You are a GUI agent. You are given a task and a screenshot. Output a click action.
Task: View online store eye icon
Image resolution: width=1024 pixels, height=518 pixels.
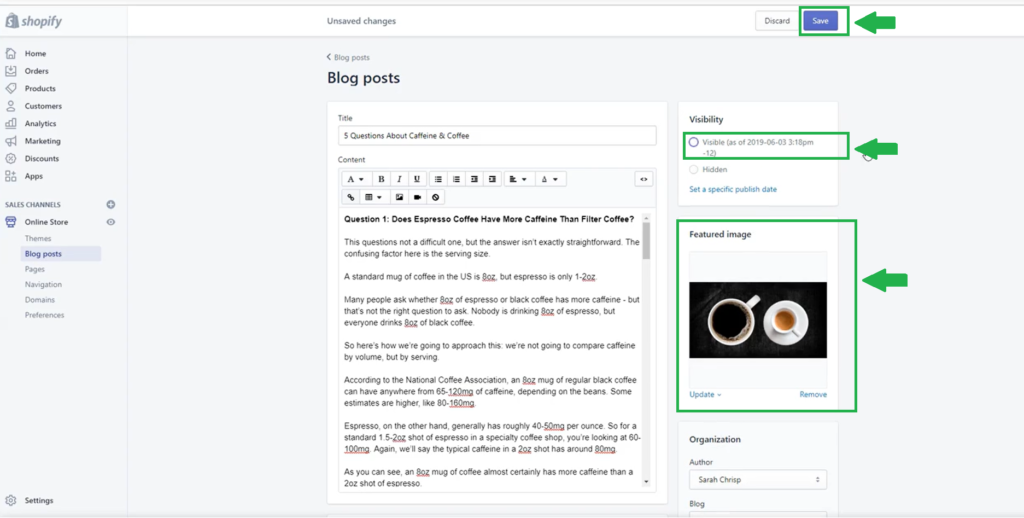pyautogui.click(x=111, y=222)
